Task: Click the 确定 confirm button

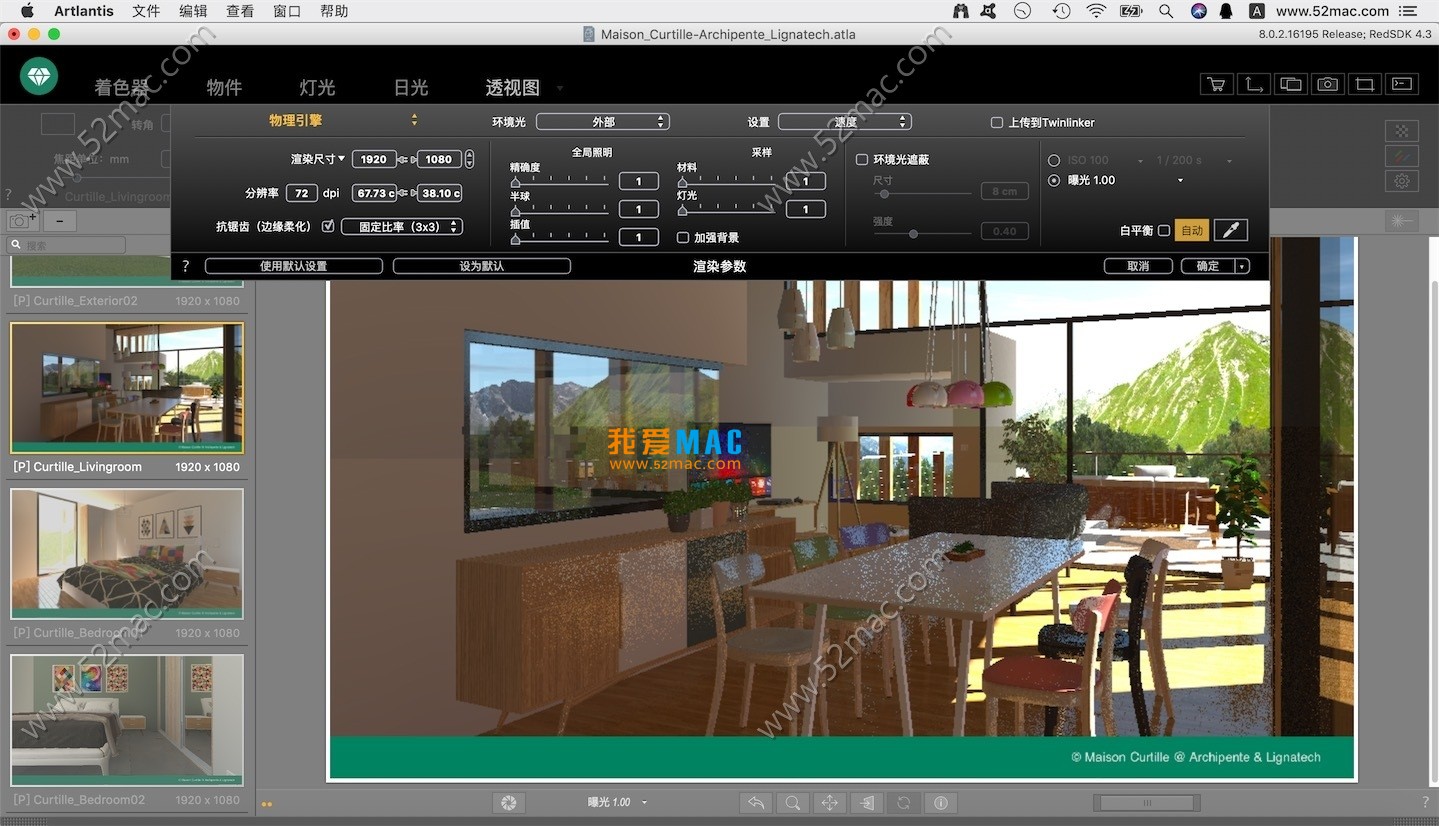Action: tap(1208, 266)
